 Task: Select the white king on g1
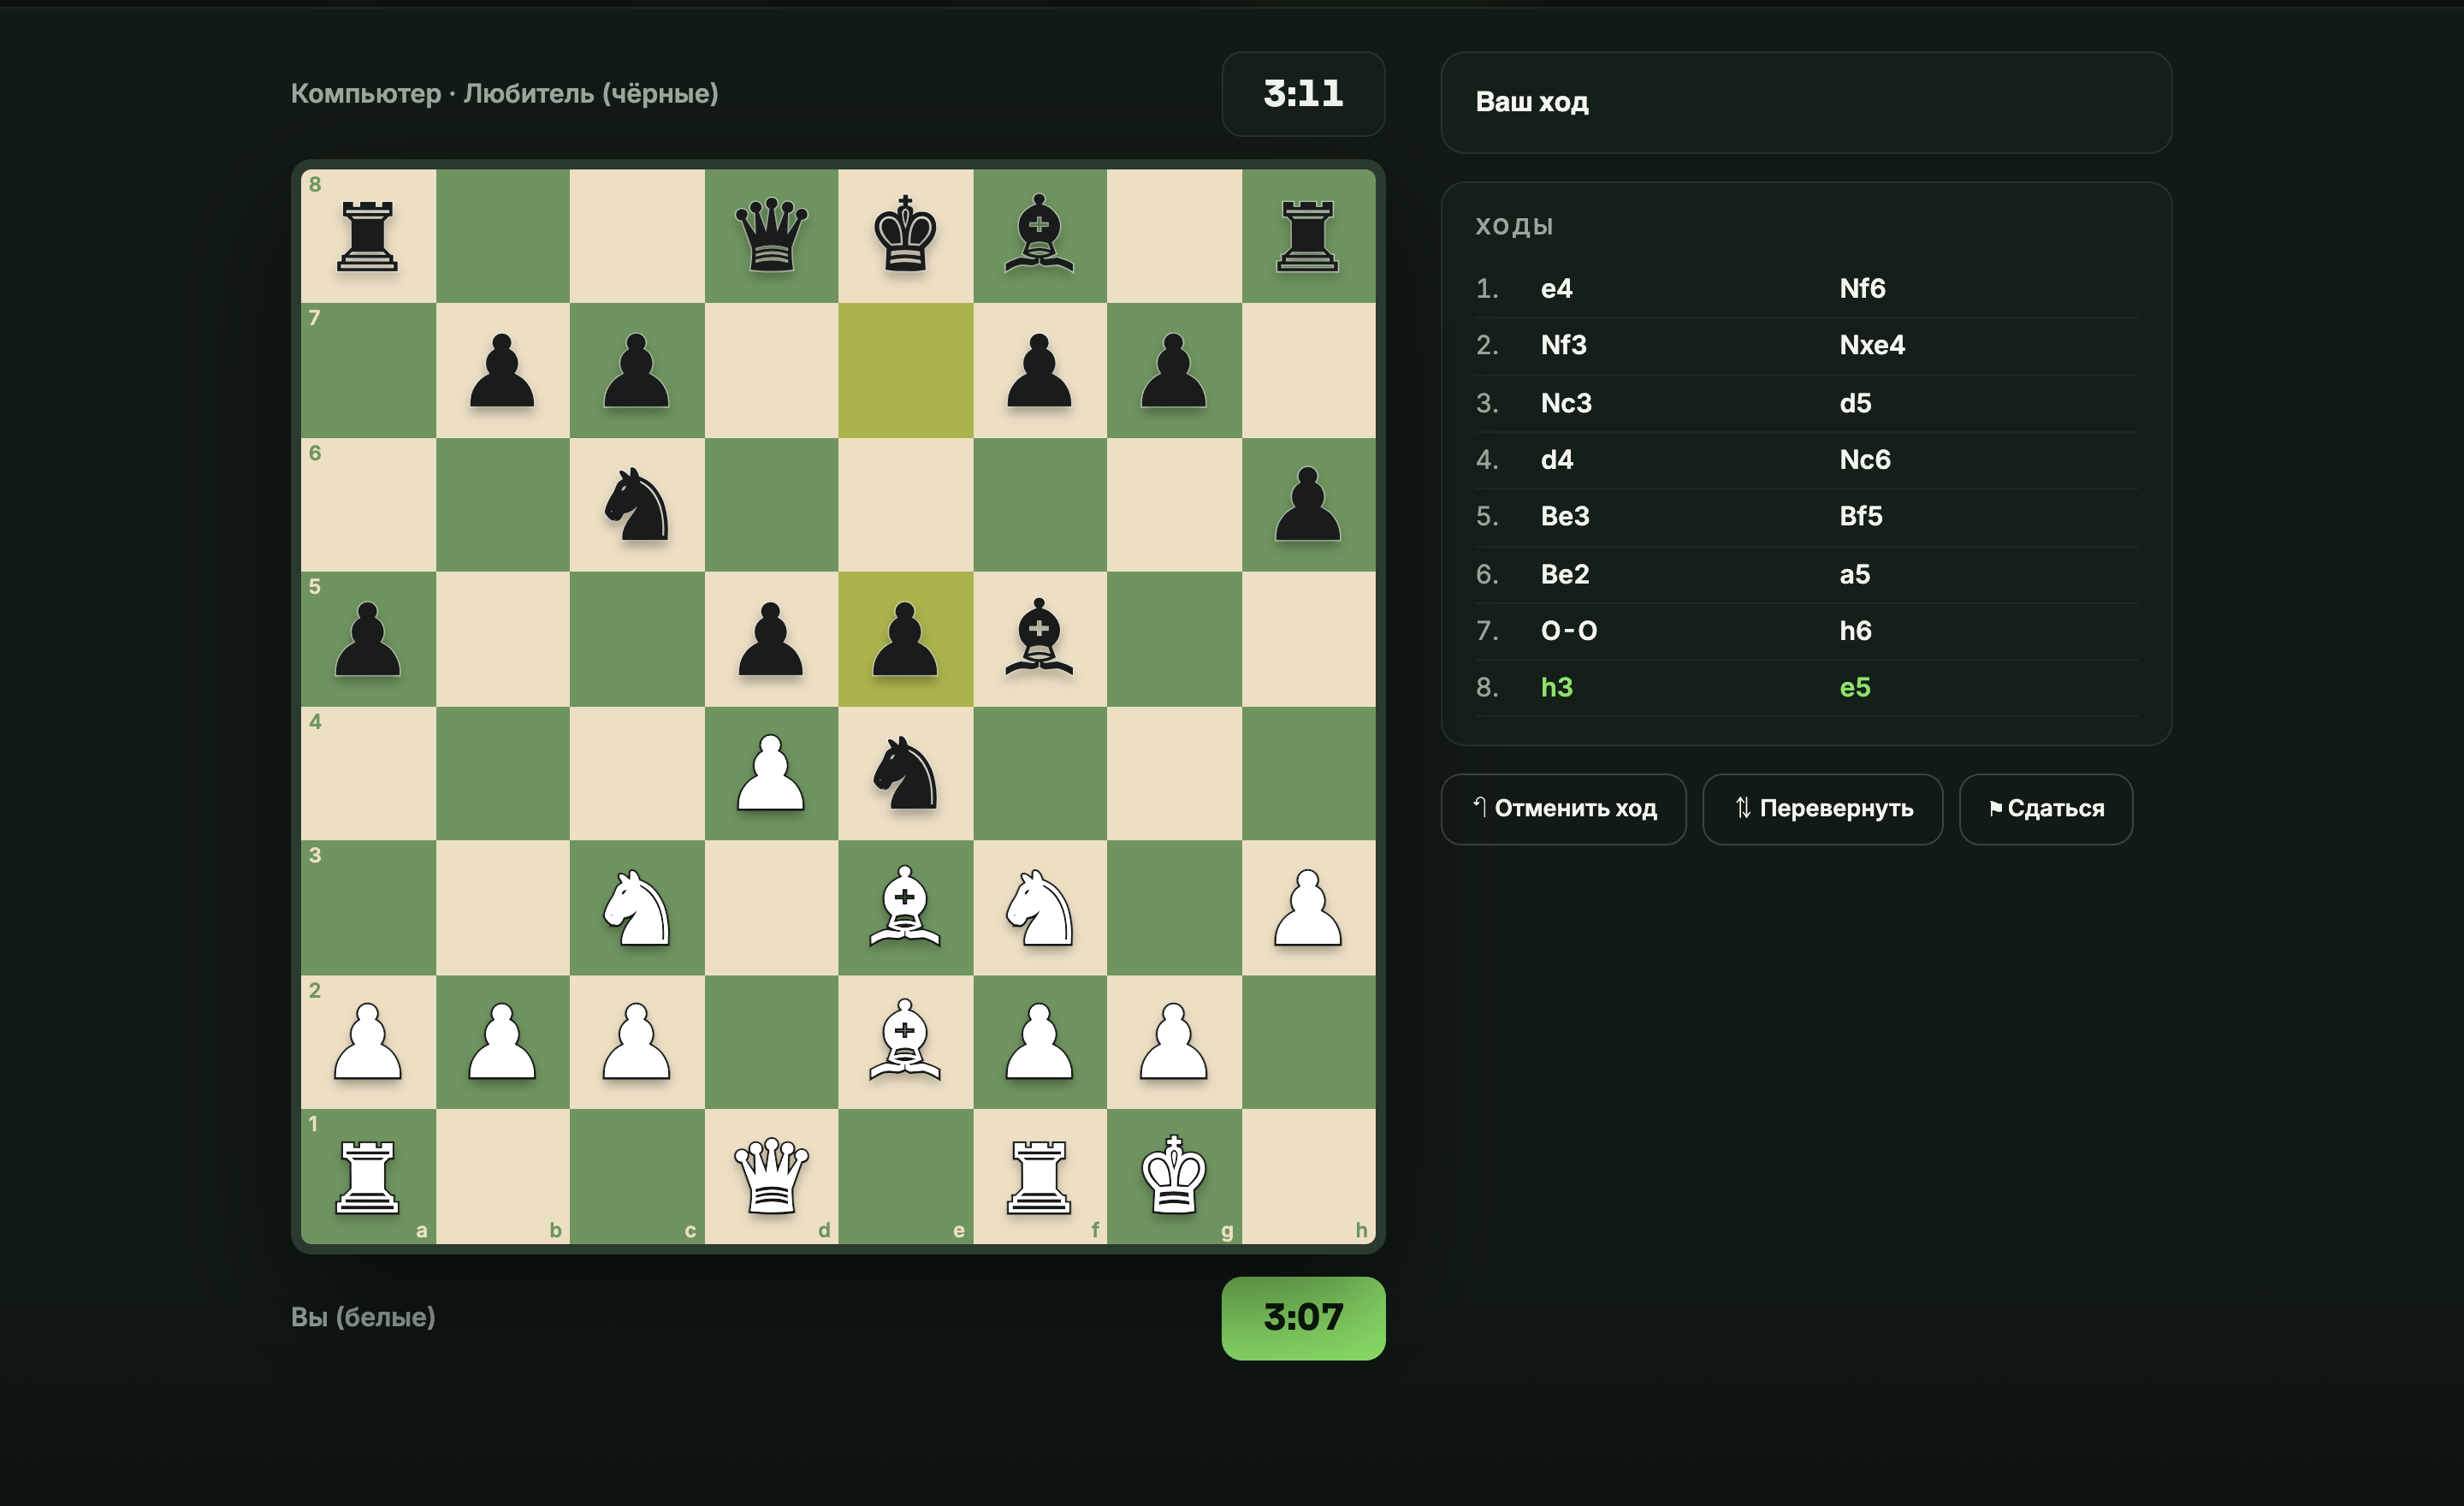click(1174, 1176)
